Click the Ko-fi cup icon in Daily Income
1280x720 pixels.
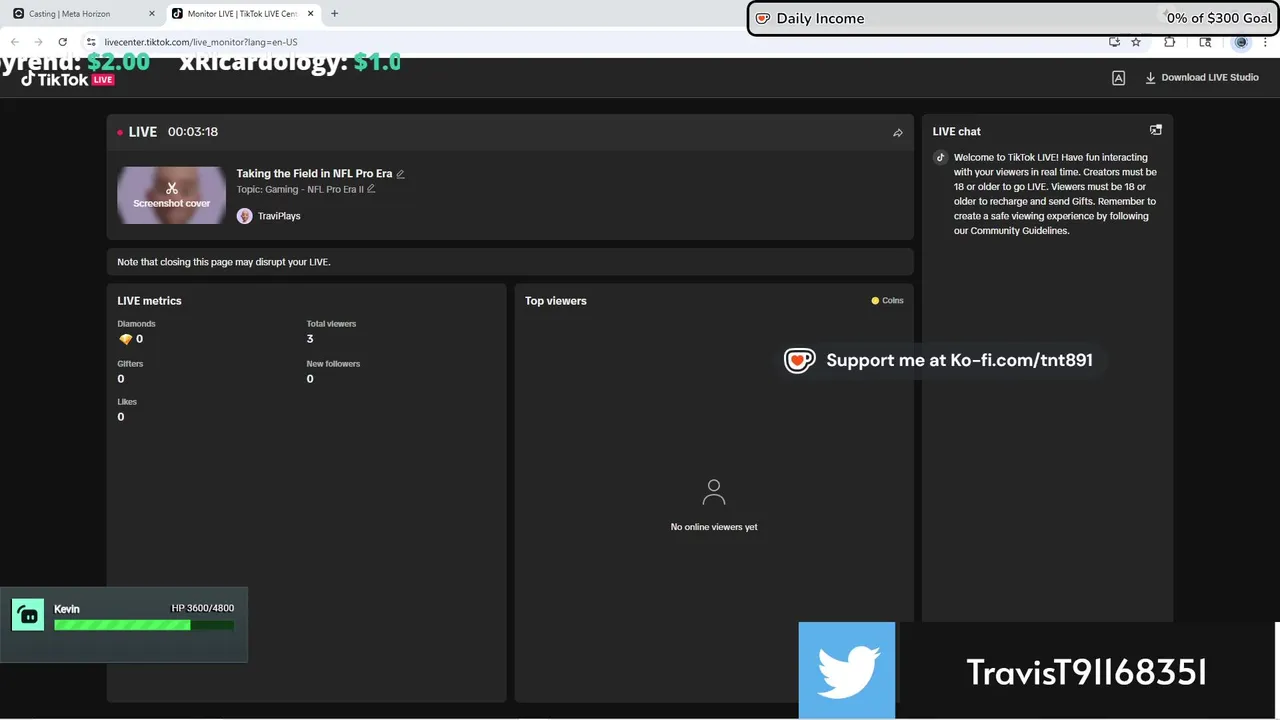763,18
